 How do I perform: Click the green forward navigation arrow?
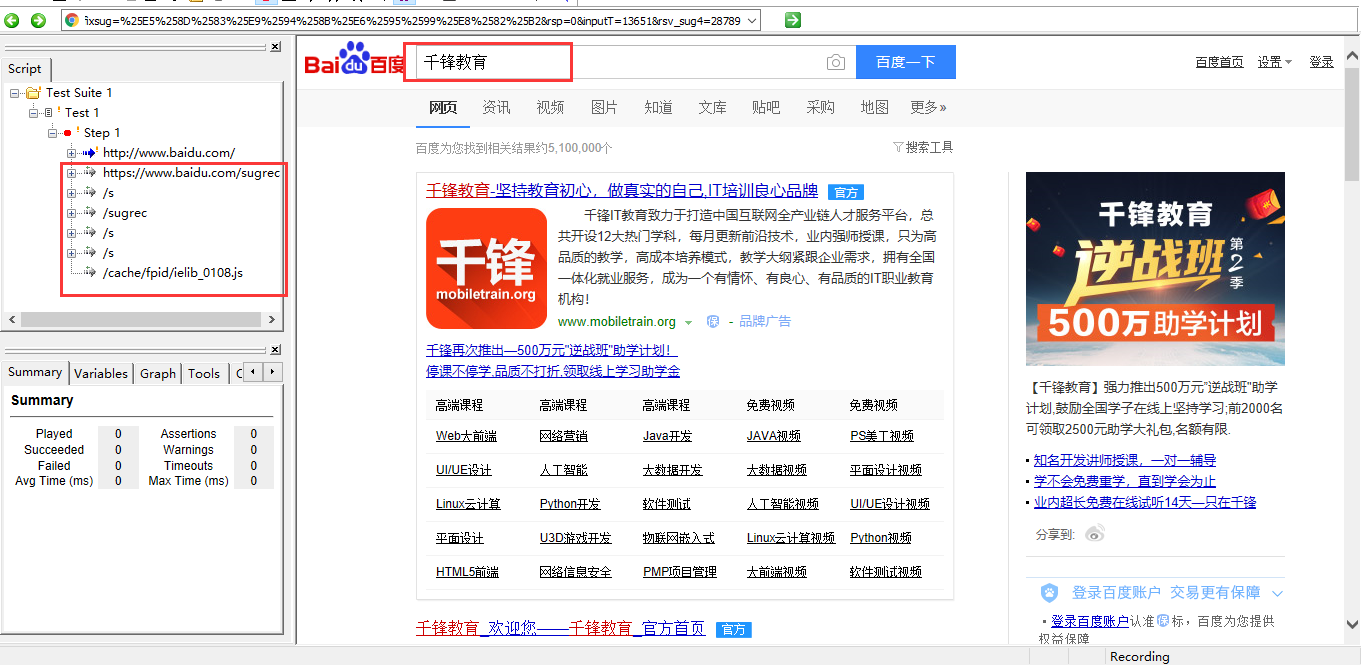pyautogui.click(x=38, y=20)
